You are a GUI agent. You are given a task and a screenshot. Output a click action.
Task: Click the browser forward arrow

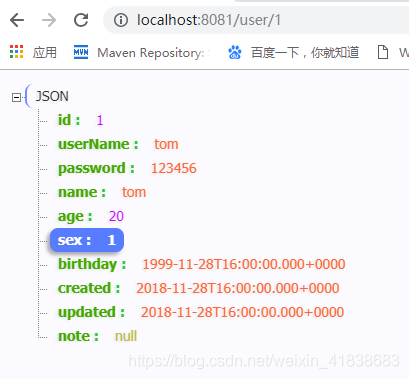[x=49, y=20]
